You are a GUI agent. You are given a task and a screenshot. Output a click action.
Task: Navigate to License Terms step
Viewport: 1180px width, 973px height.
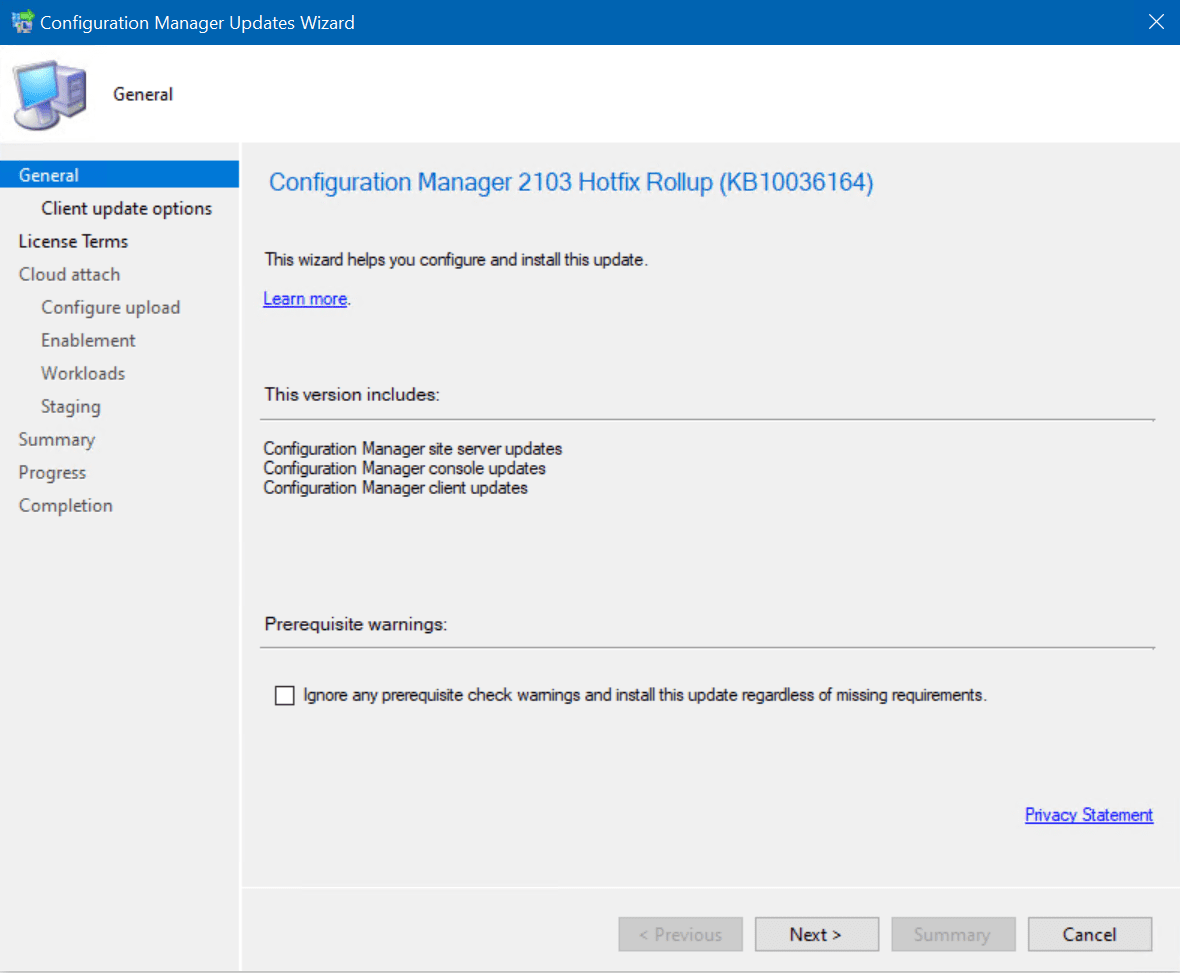tap(73, 241)
